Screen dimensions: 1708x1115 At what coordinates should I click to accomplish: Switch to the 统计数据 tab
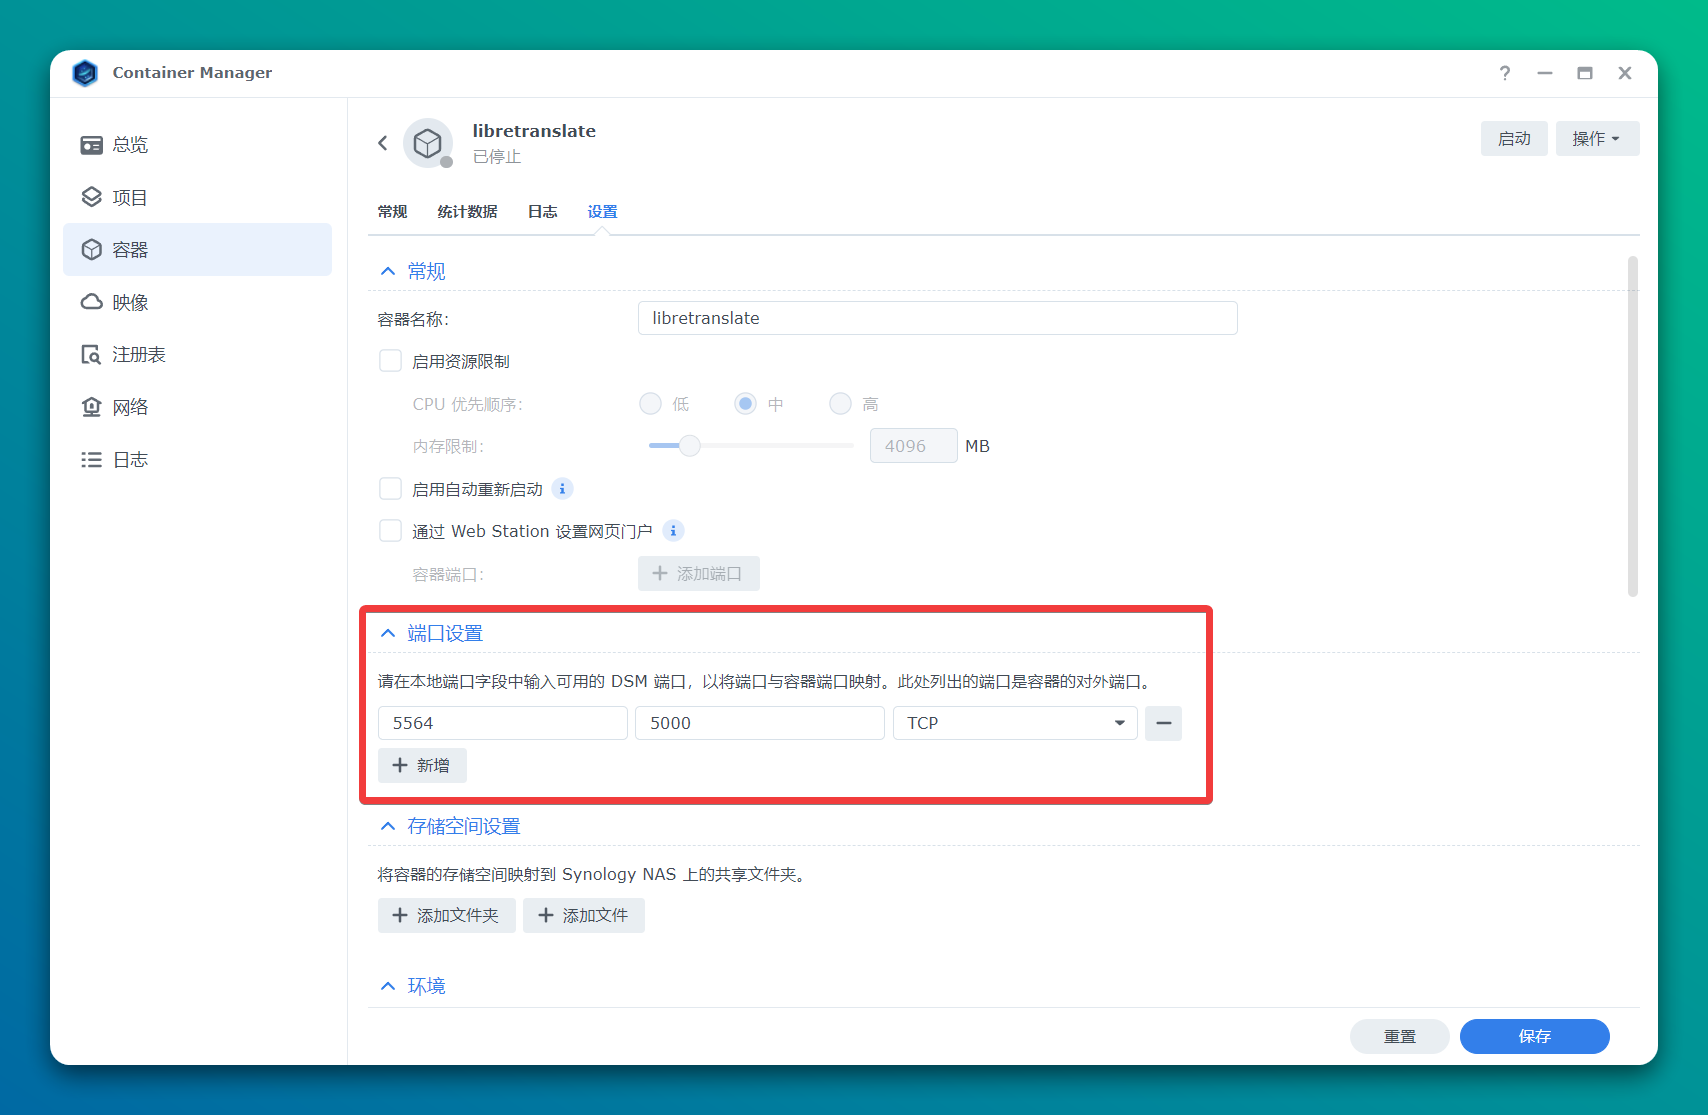467,212
